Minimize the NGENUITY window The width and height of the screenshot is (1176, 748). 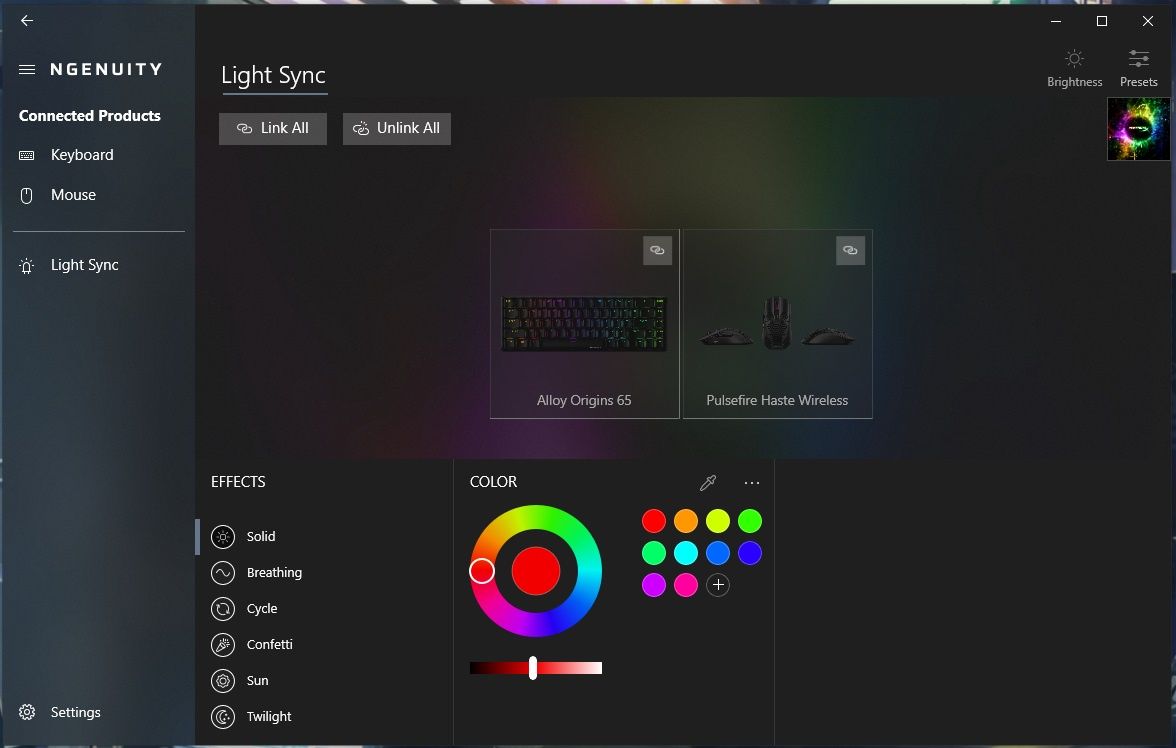click(x=1056, y=21)
